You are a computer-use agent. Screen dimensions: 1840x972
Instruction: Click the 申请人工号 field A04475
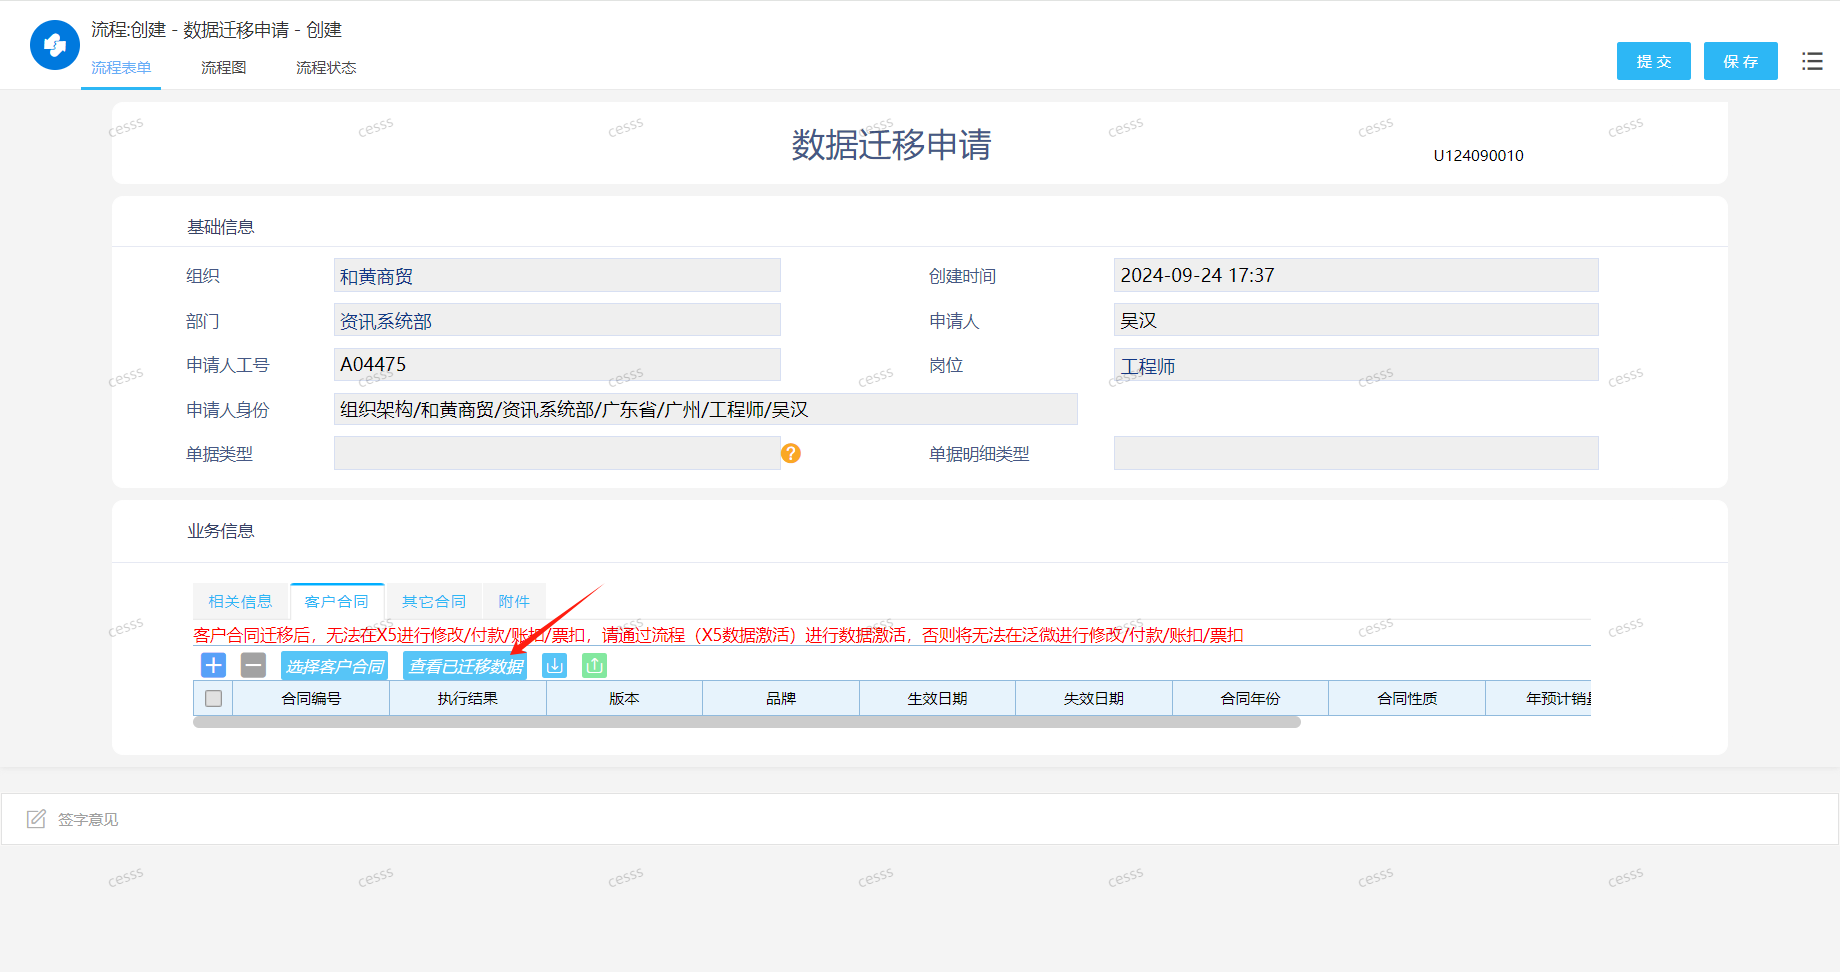(x=557, y=364)
